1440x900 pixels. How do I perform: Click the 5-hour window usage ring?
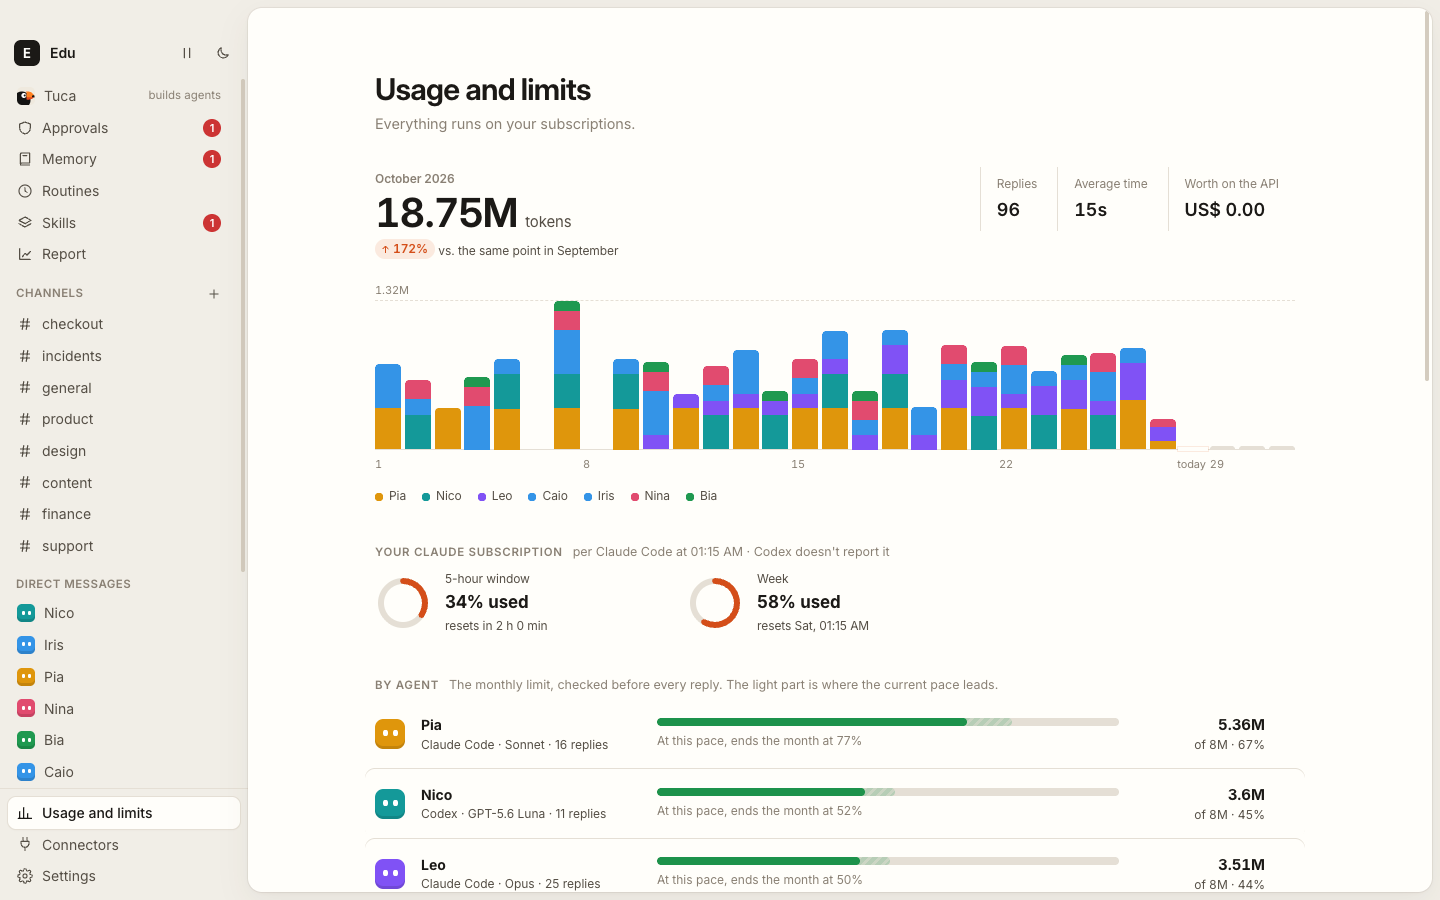coord(403,603)
